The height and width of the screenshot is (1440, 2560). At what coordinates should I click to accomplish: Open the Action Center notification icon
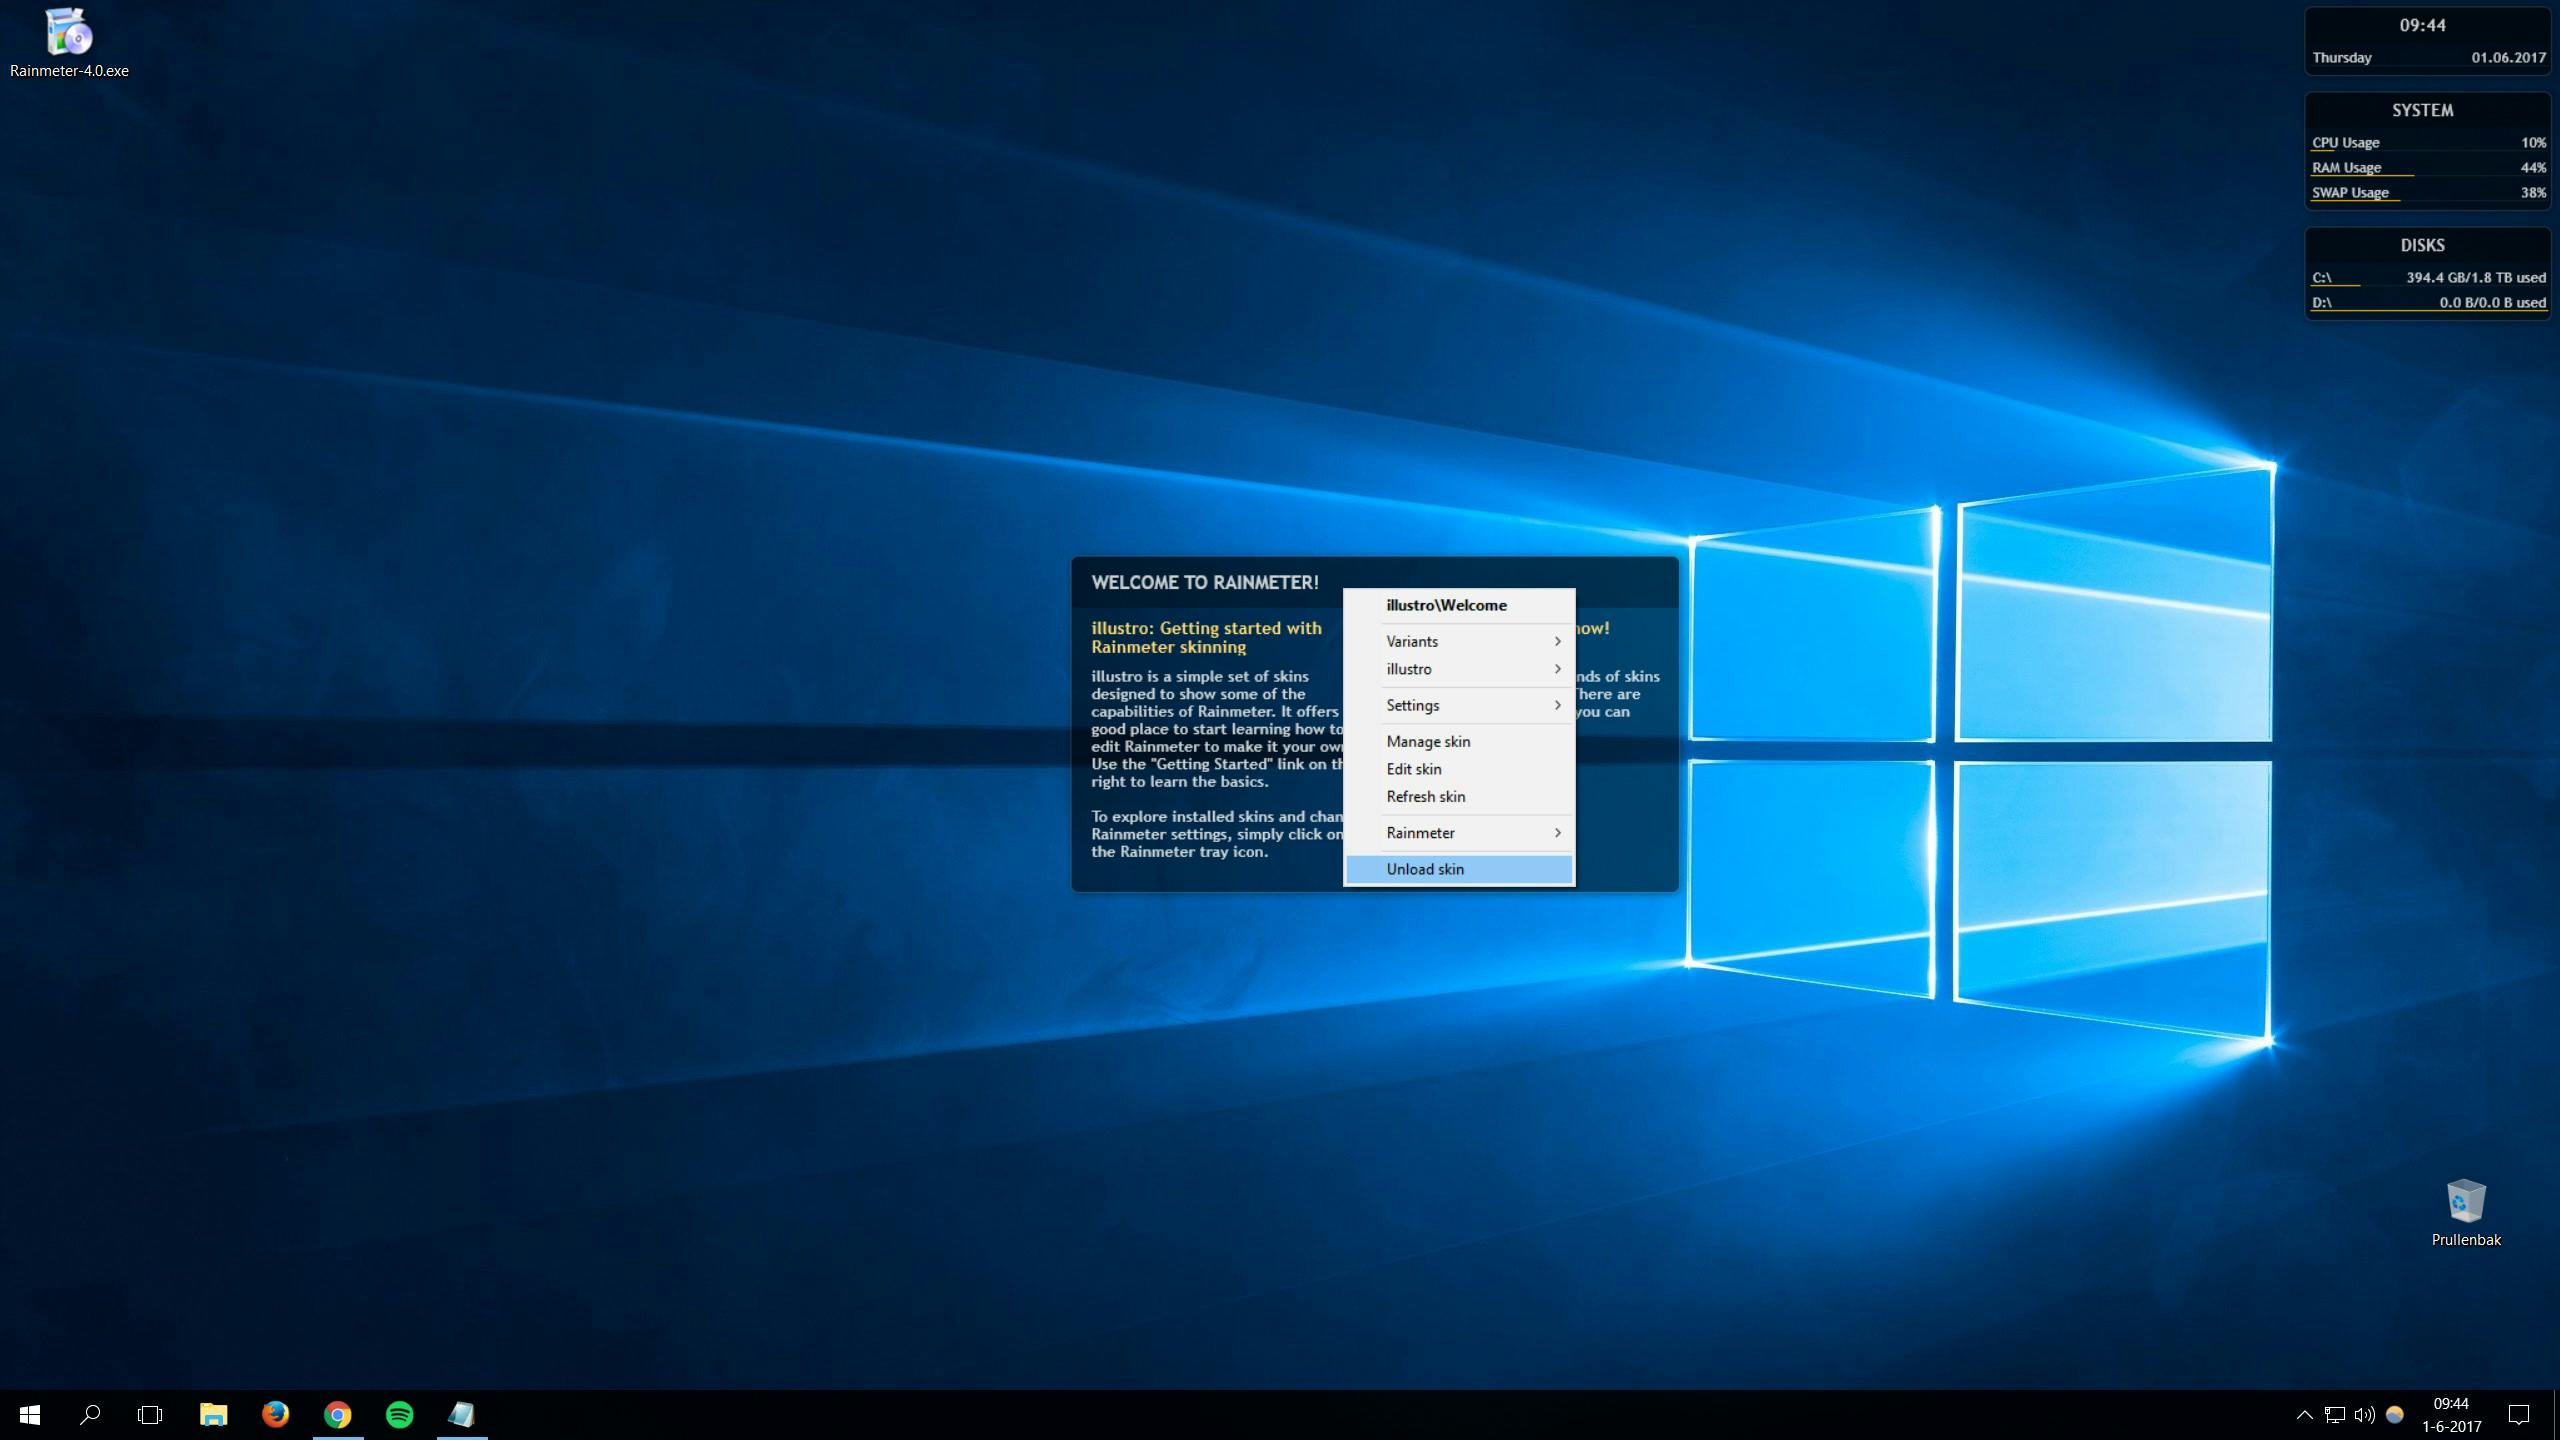pos(2518,1414)
